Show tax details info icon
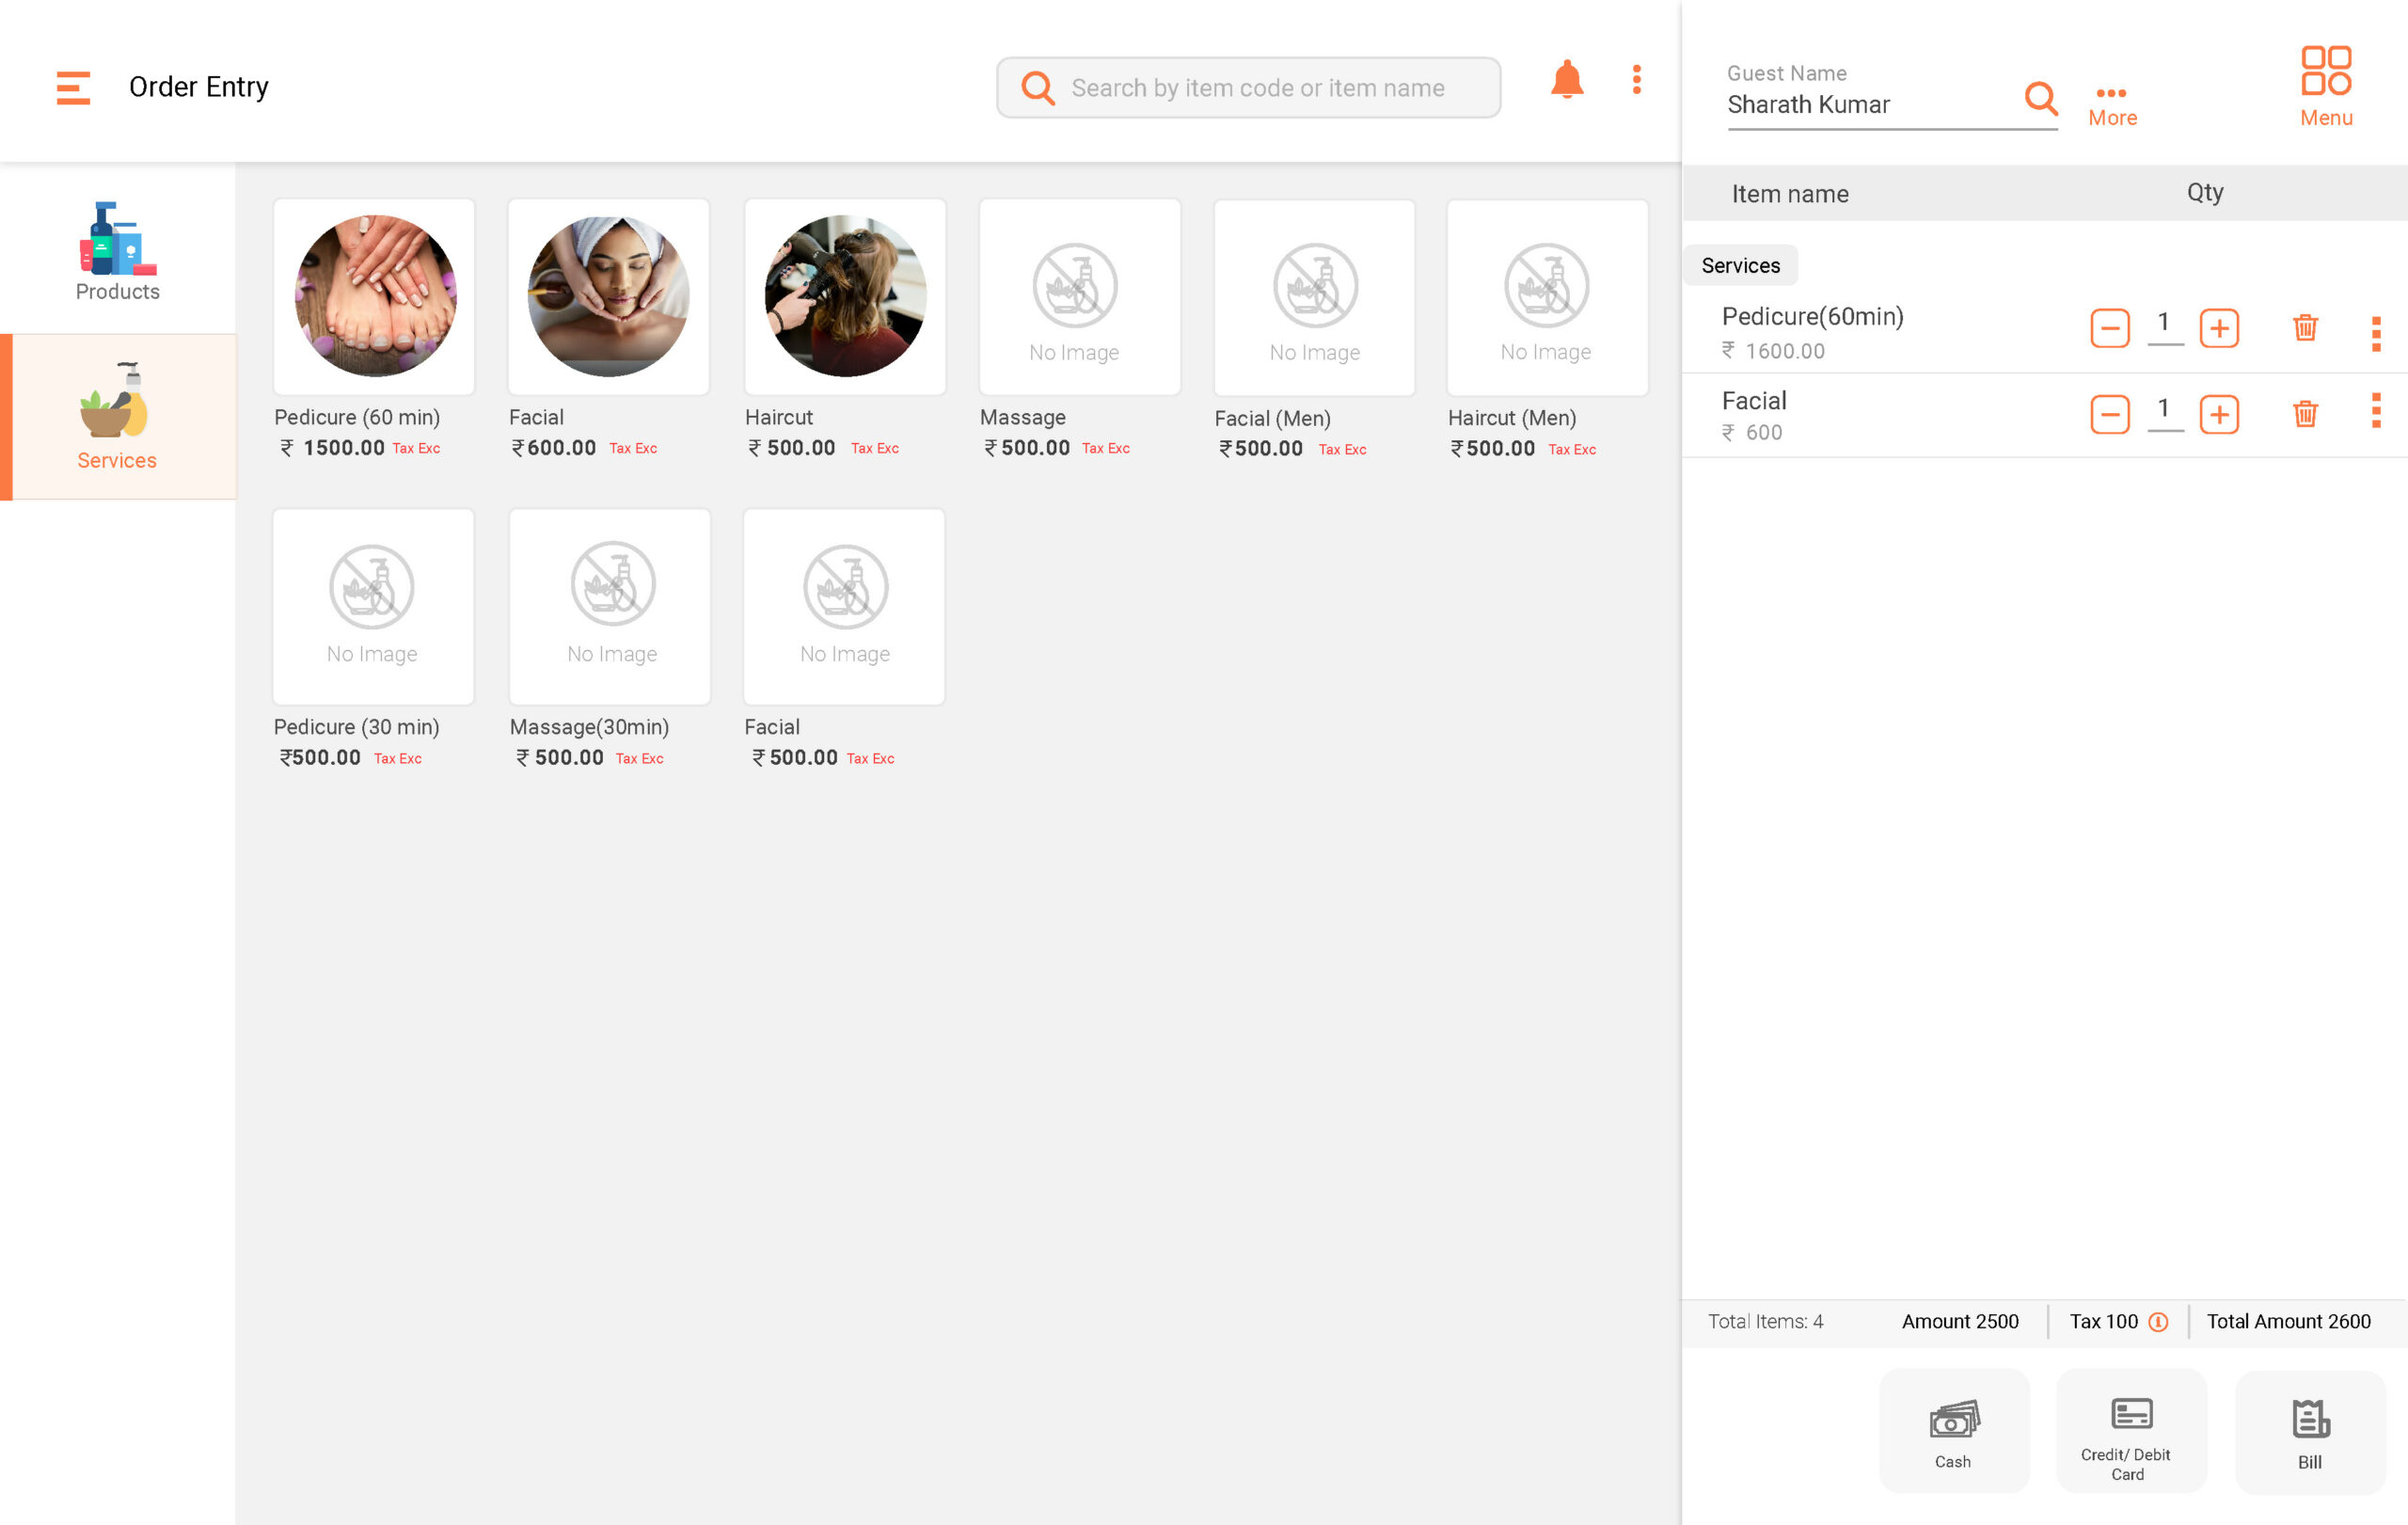This screenshot has height=1525, width=2408. click(x=2158, y=1322)
